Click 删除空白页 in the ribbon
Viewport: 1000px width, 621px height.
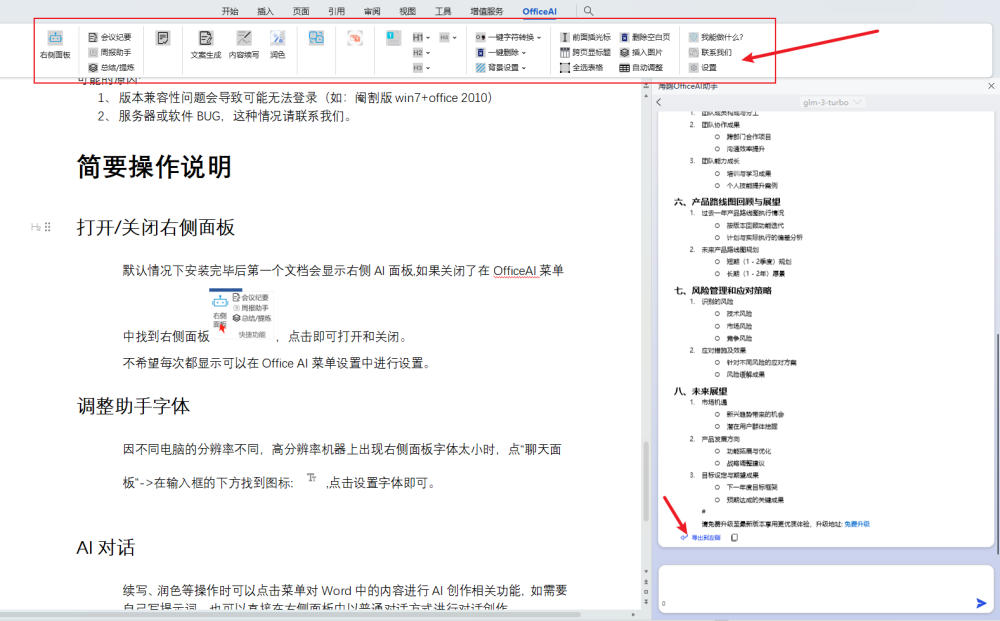click(645, 37)
